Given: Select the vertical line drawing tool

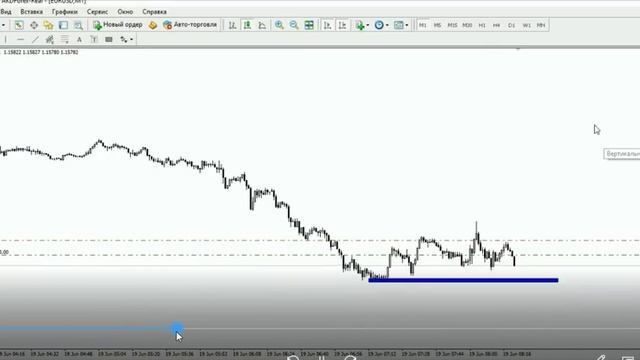Looking at the screenshot, I should click(5, 40).
